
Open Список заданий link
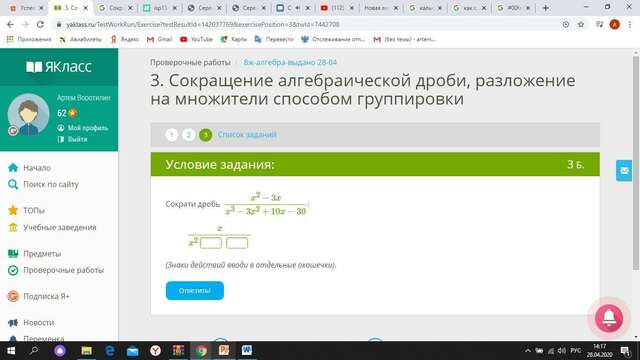(247, 135)
